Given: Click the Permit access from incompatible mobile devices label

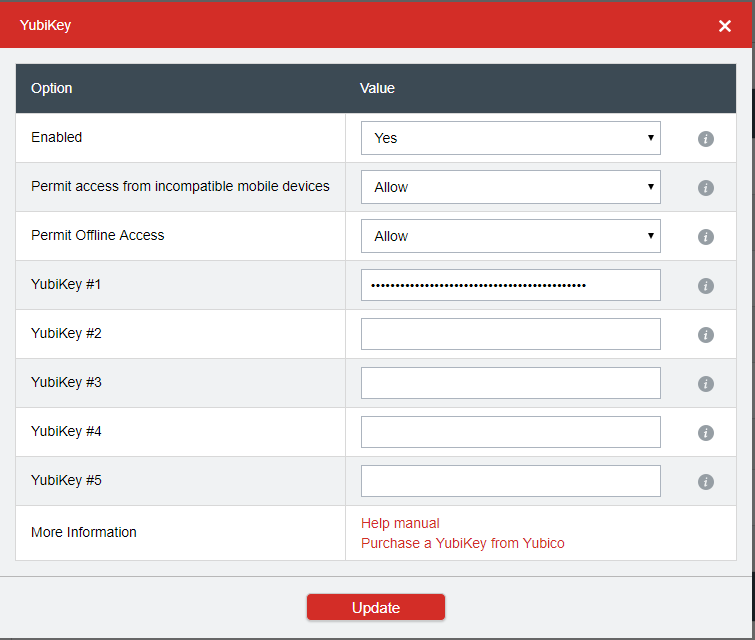Looking at the screenshot, I should tap(180, 186).
